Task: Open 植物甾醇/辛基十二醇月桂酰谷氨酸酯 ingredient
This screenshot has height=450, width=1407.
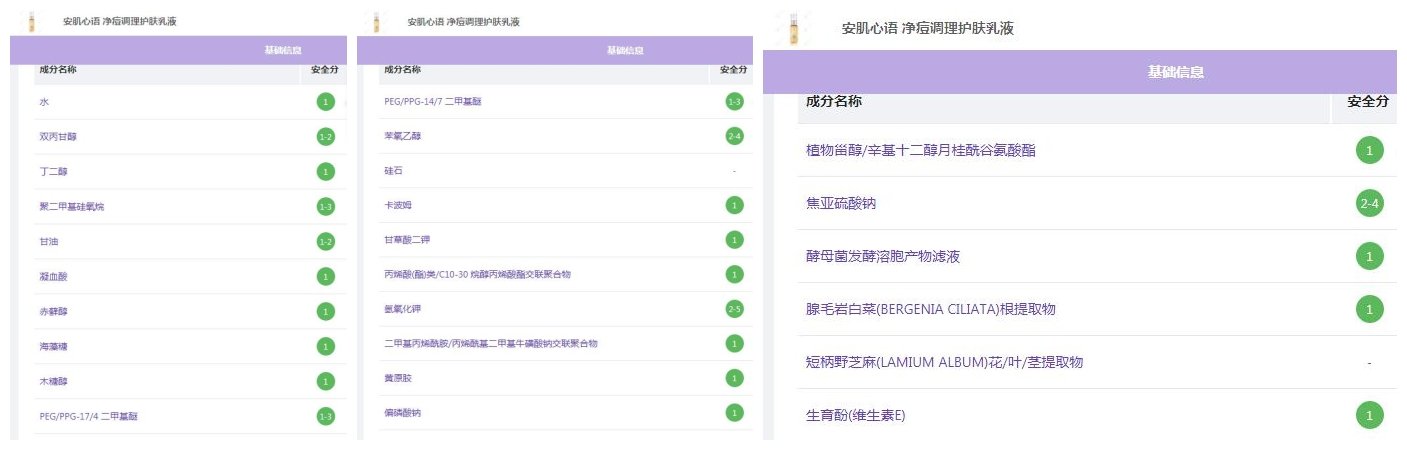Action: (920, 151)
